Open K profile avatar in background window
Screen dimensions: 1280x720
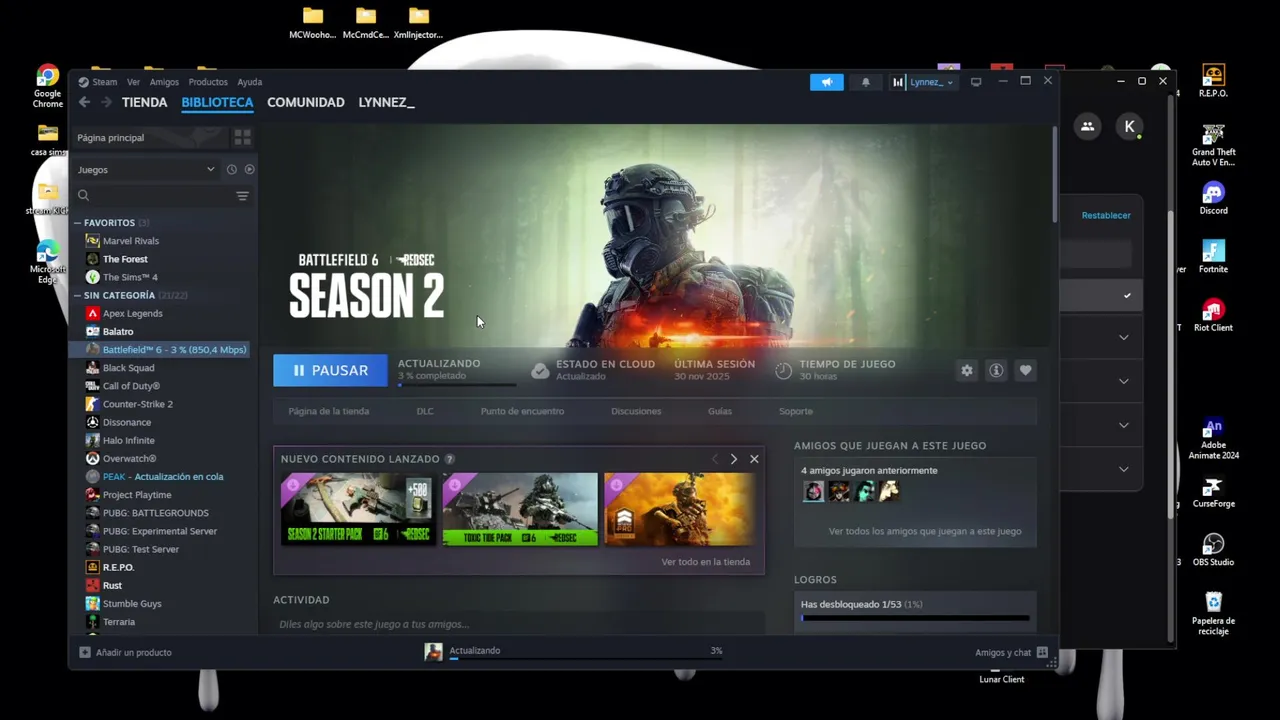[1129, 126]
